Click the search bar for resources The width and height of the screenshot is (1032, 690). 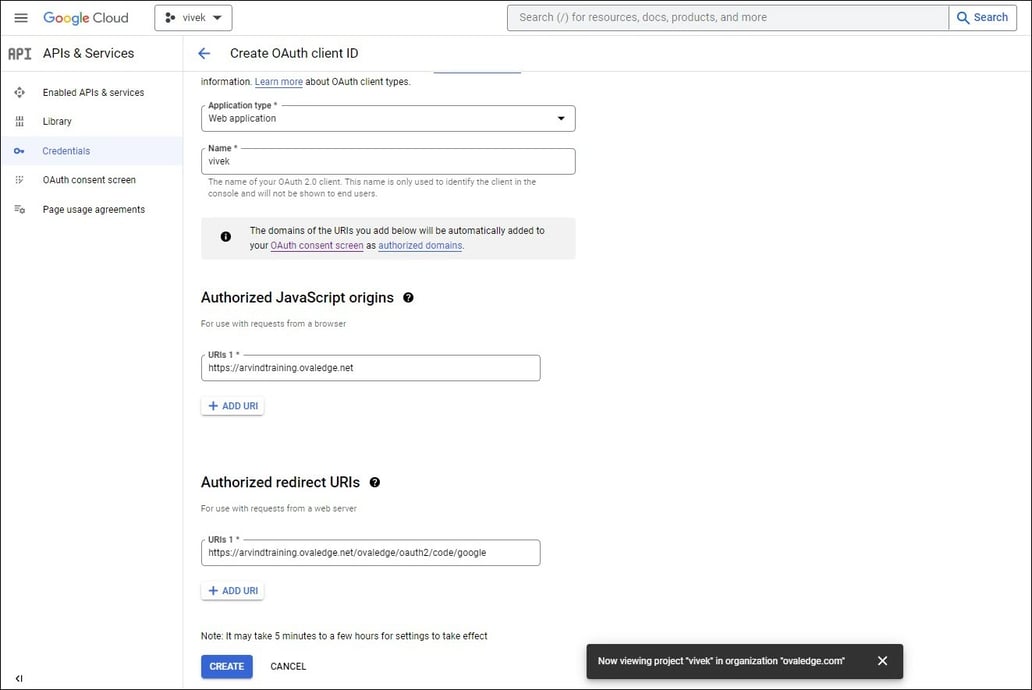pos(728,18)
